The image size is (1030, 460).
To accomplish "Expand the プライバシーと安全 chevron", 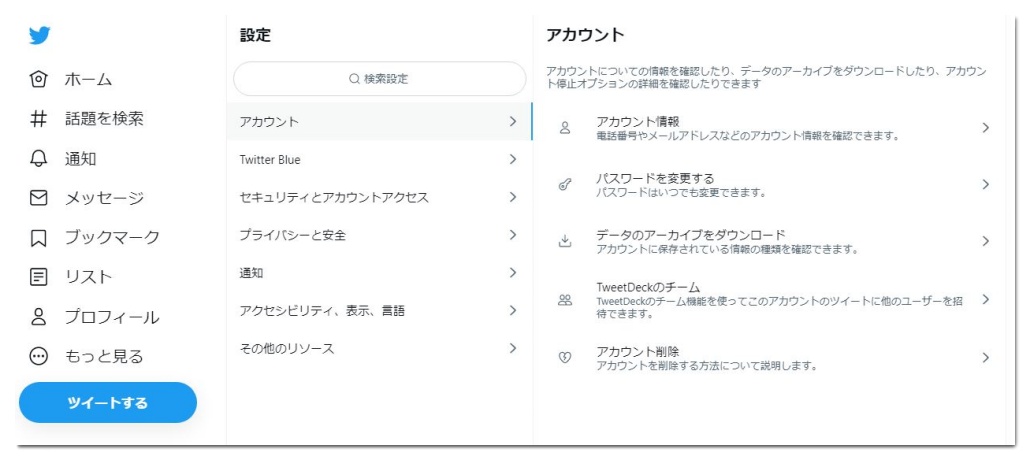I will (512, 235).
